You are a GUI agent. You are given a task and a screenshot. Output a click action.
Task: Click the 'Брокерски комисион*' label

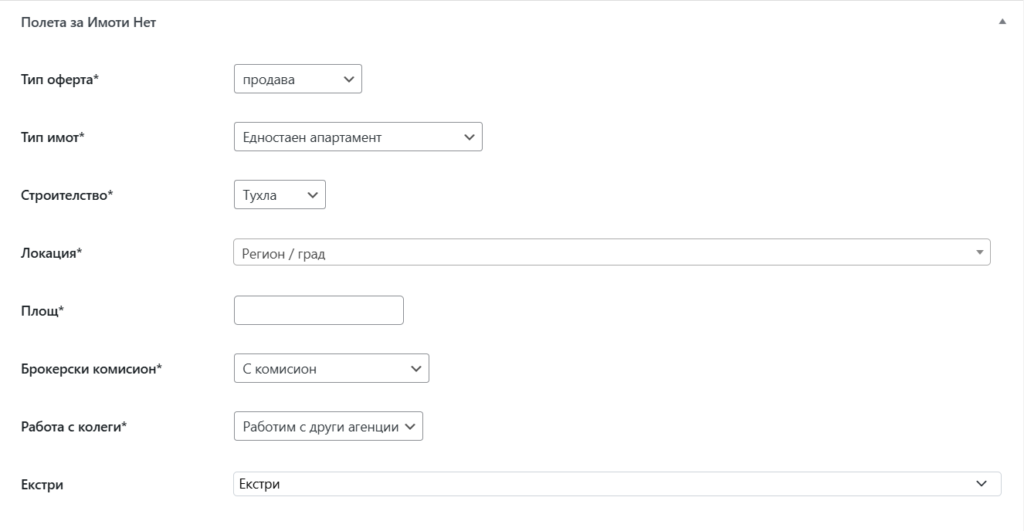(91, 369)
